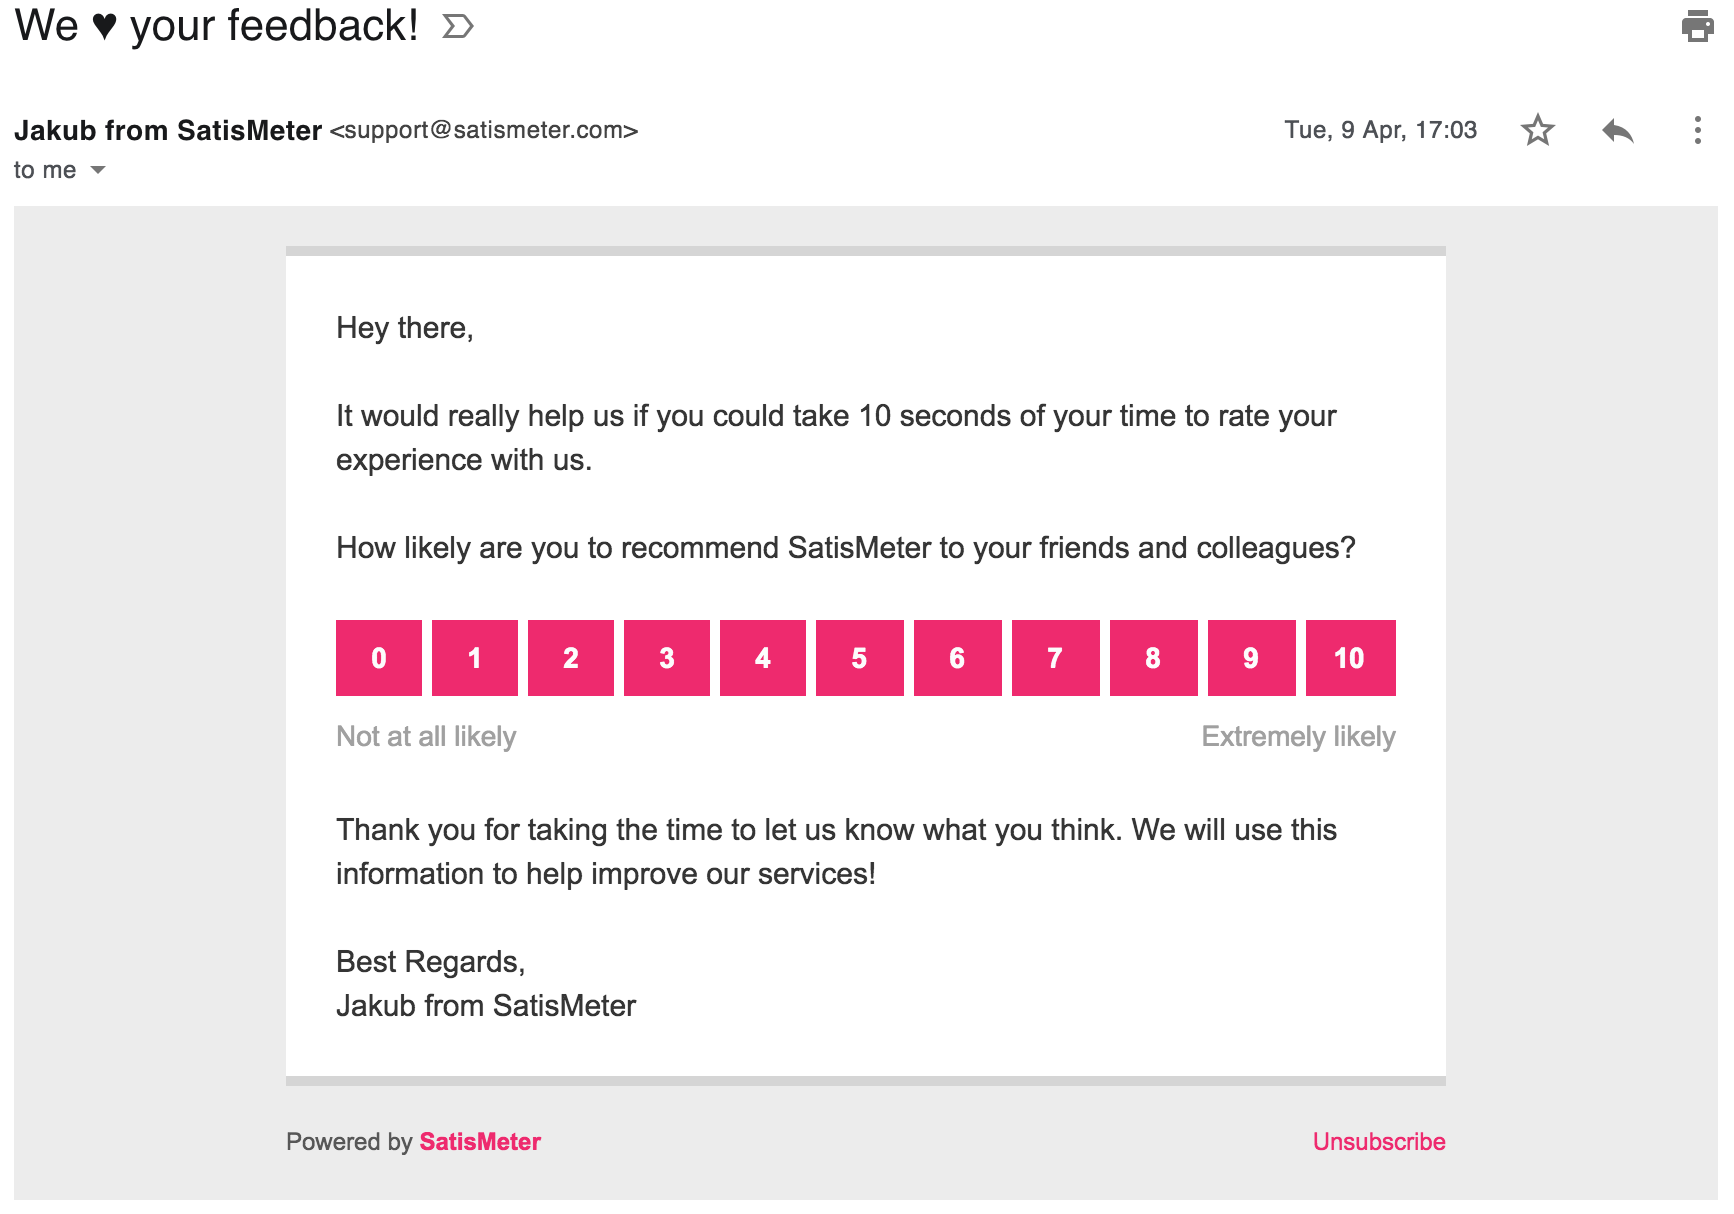
Task: Rate 10, extremely likely
Action: [x=1351, y=658]
